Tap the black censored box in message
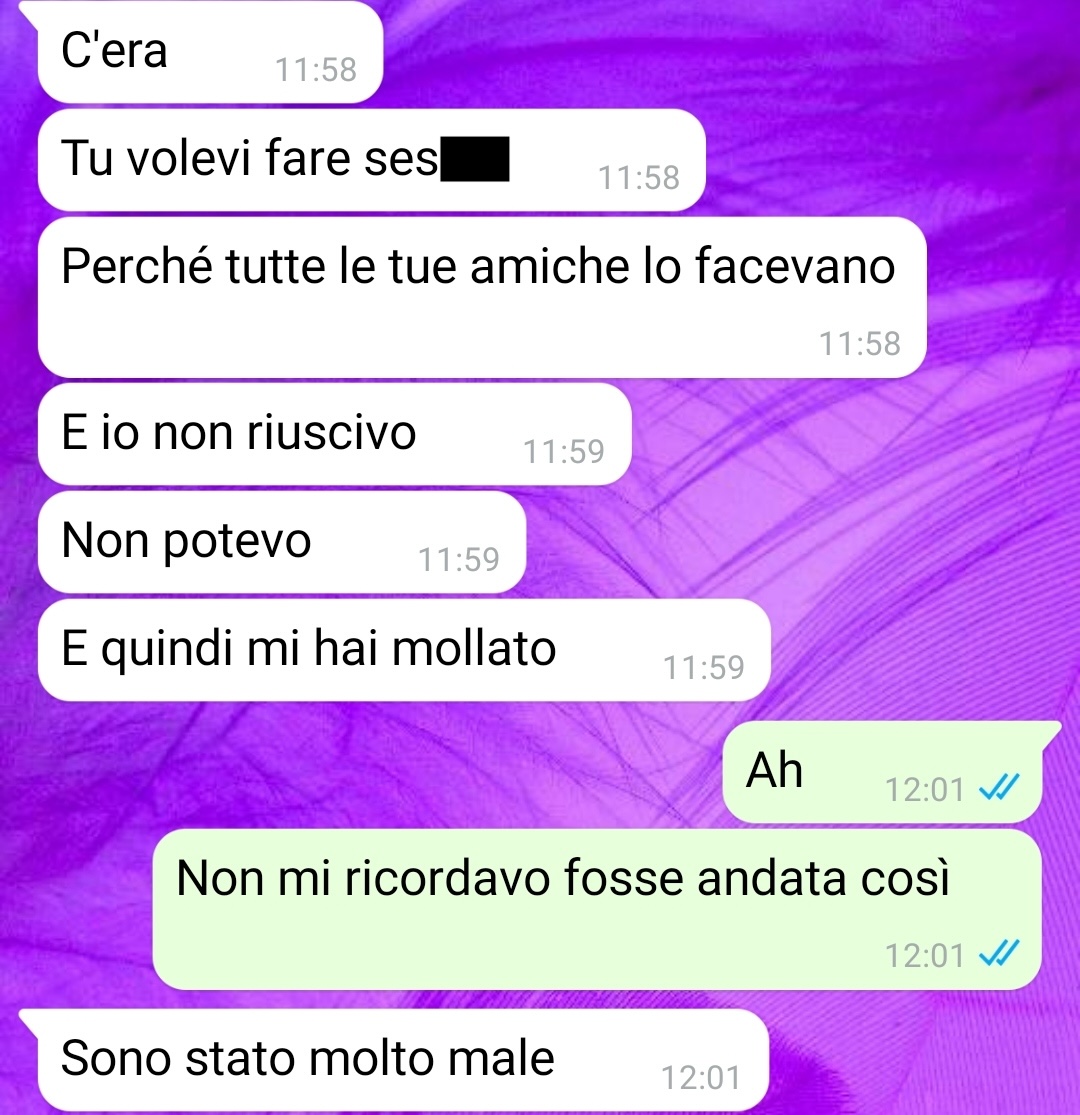 (475, 159)
